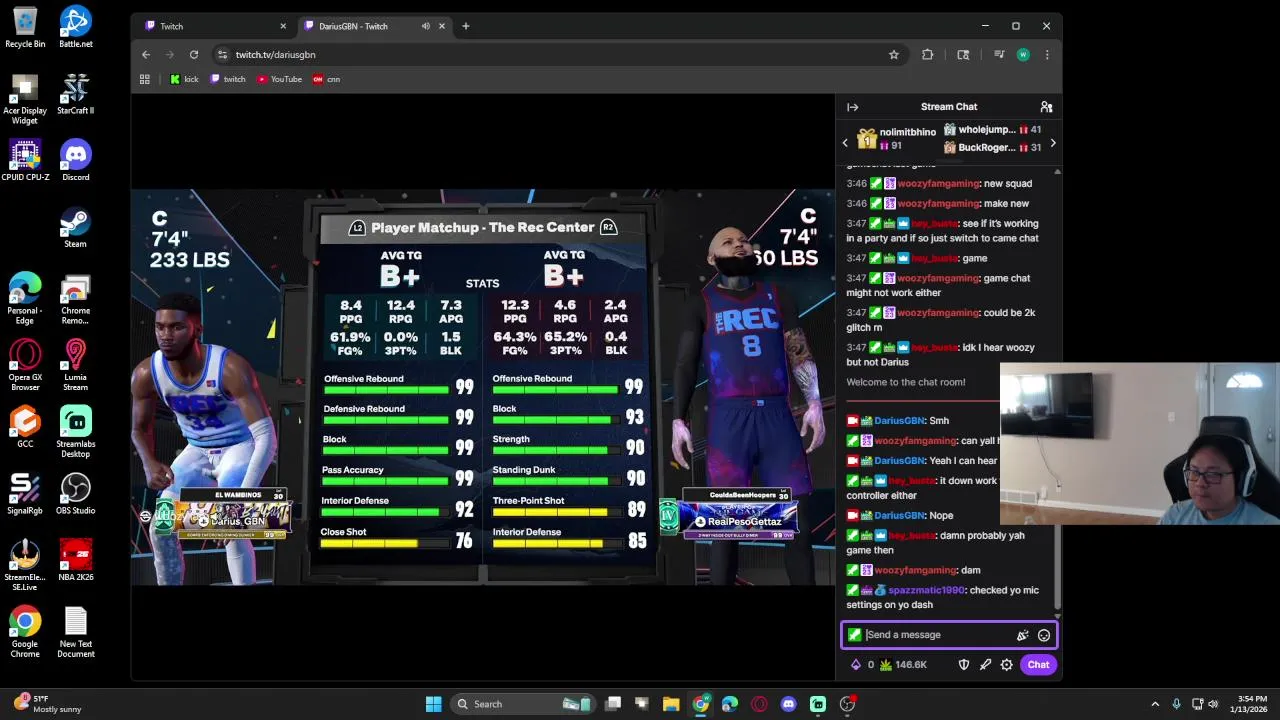
Task: Collapse the Stream Chat panel
Action: point(853,107)
